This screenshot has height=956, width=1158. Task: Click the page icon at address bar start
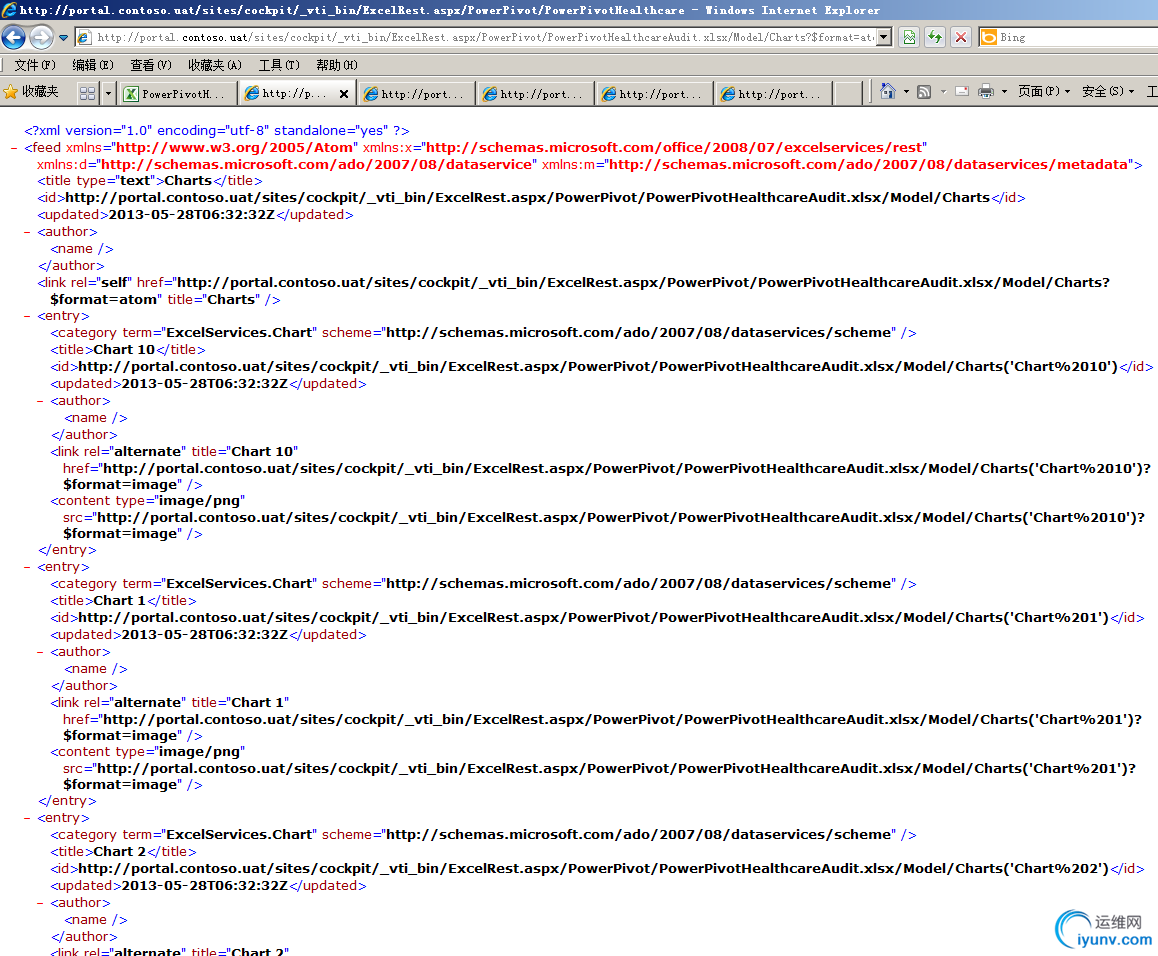(x=85, y=37)
